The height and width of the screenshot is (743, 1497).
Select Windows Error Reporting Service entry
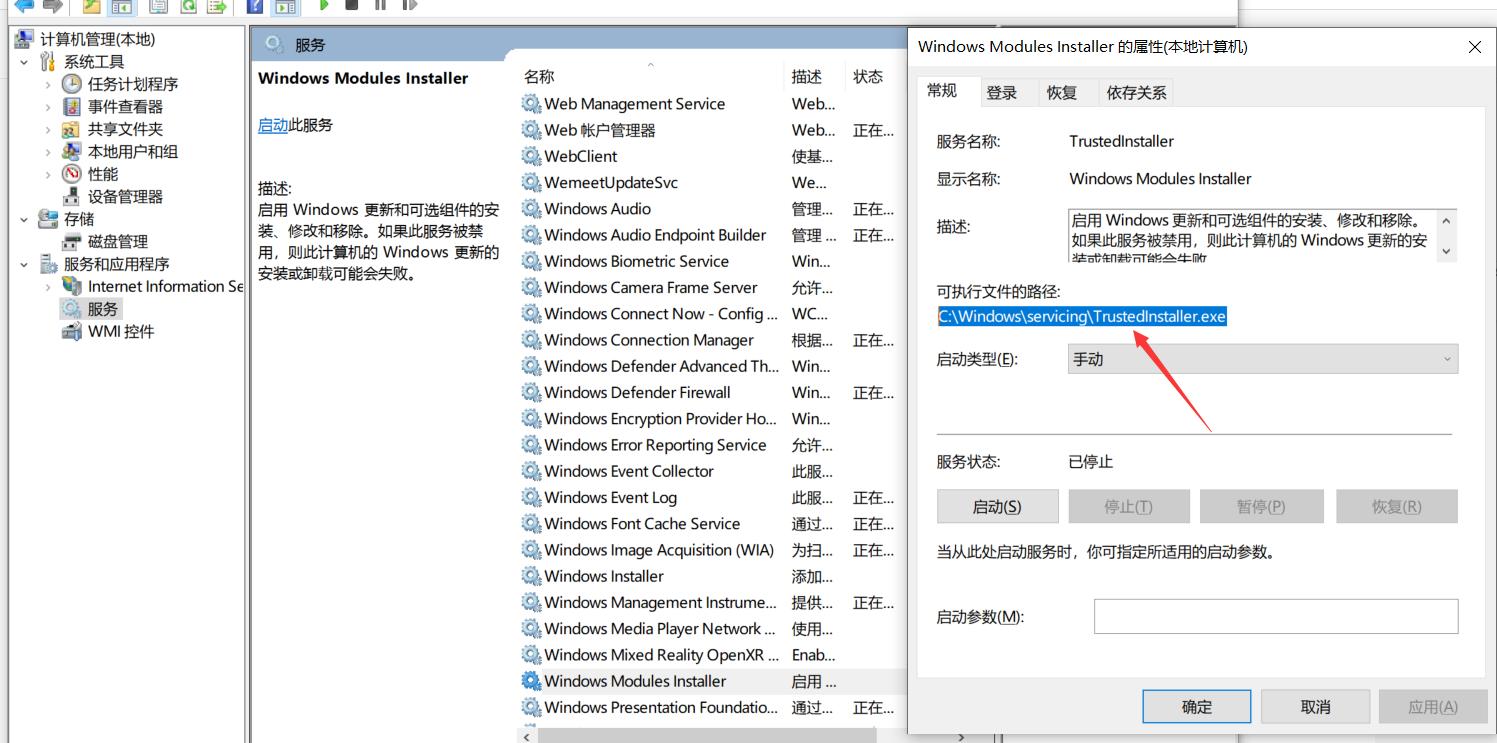tap(655, 445)
